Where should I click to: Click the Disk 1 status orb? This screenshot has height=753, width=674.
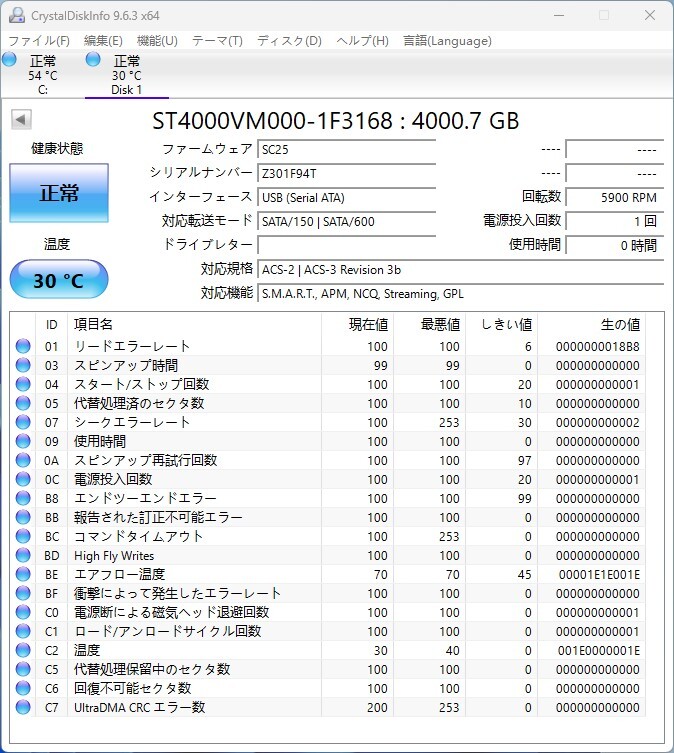(93, 60)
